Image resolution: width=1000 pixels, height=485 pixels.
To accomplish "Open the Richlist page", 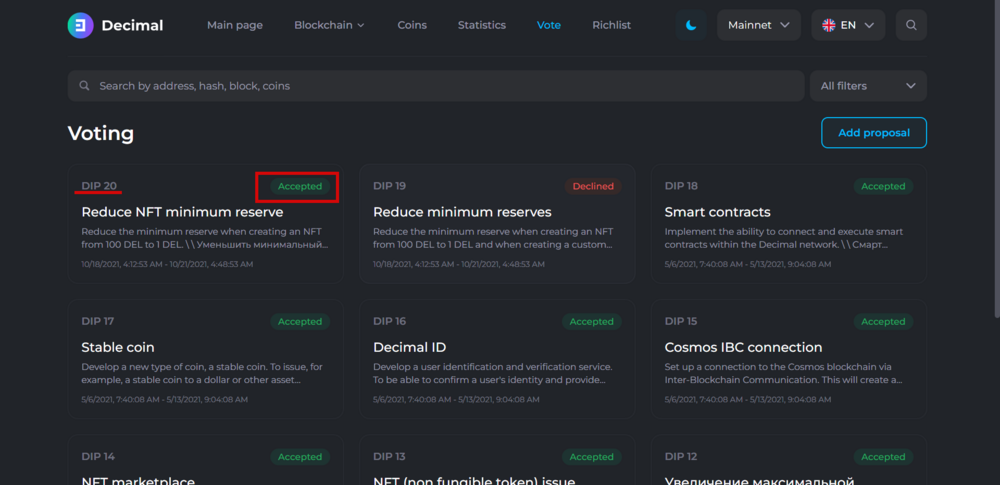I will [612, 26].
